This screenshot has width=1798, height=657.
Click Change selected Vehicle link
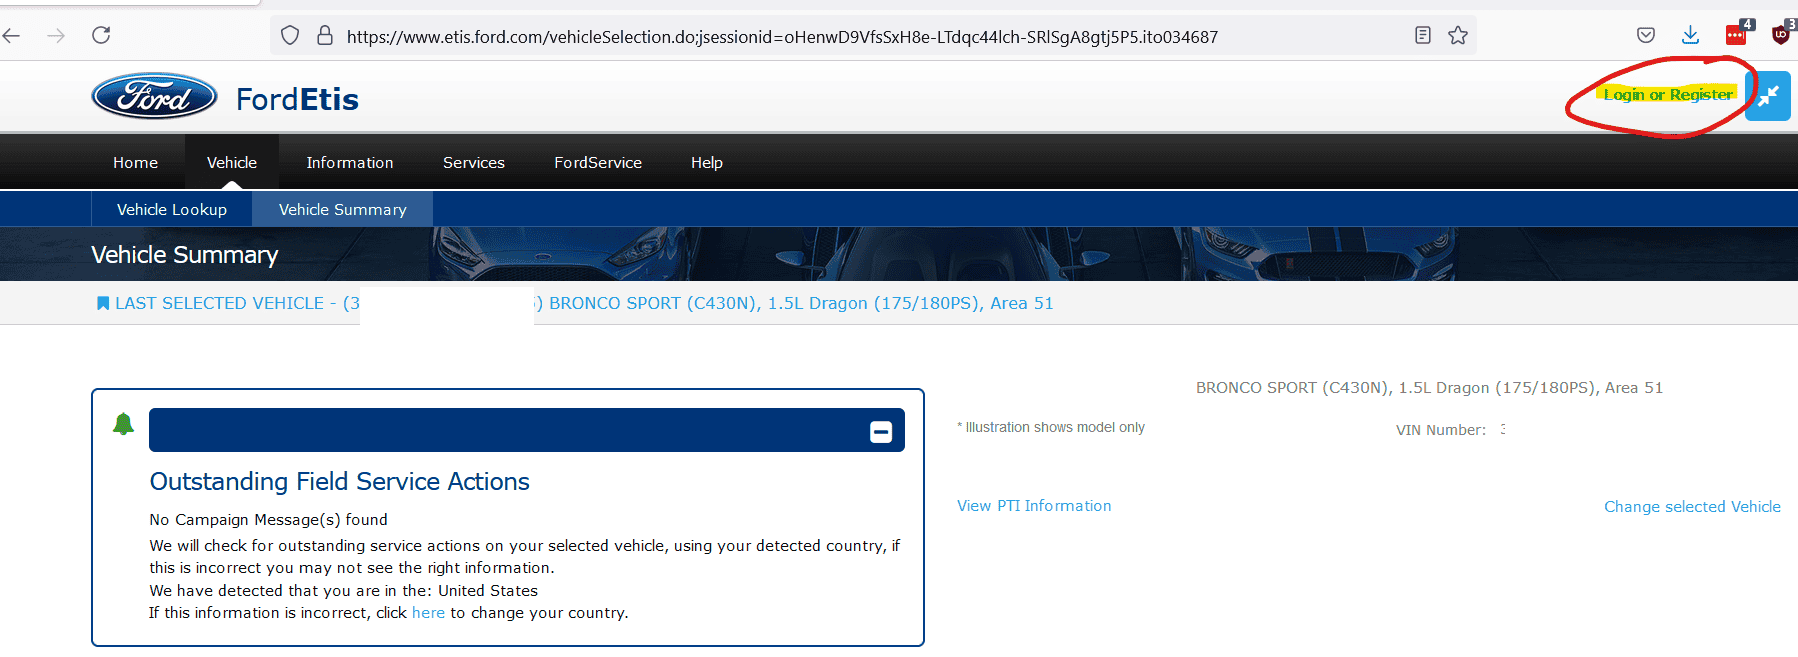pos(1692,507)
